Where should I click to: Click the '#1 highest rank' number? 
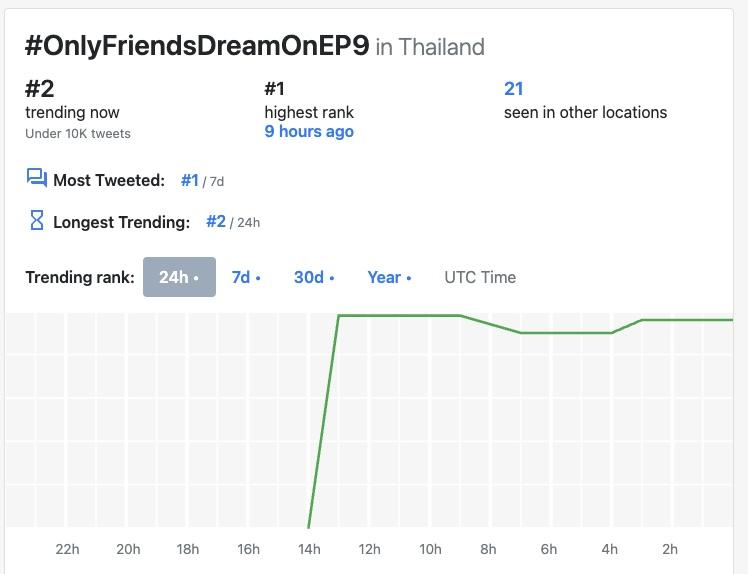tap(275, 89)
